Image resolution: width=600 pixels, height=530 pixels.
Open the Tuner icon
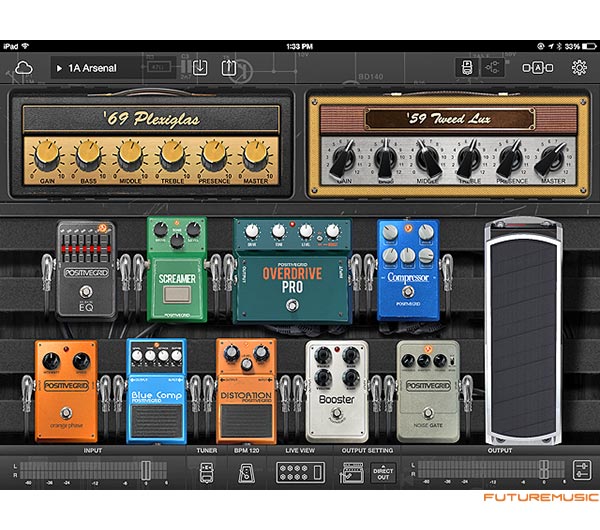coord(207,472)
